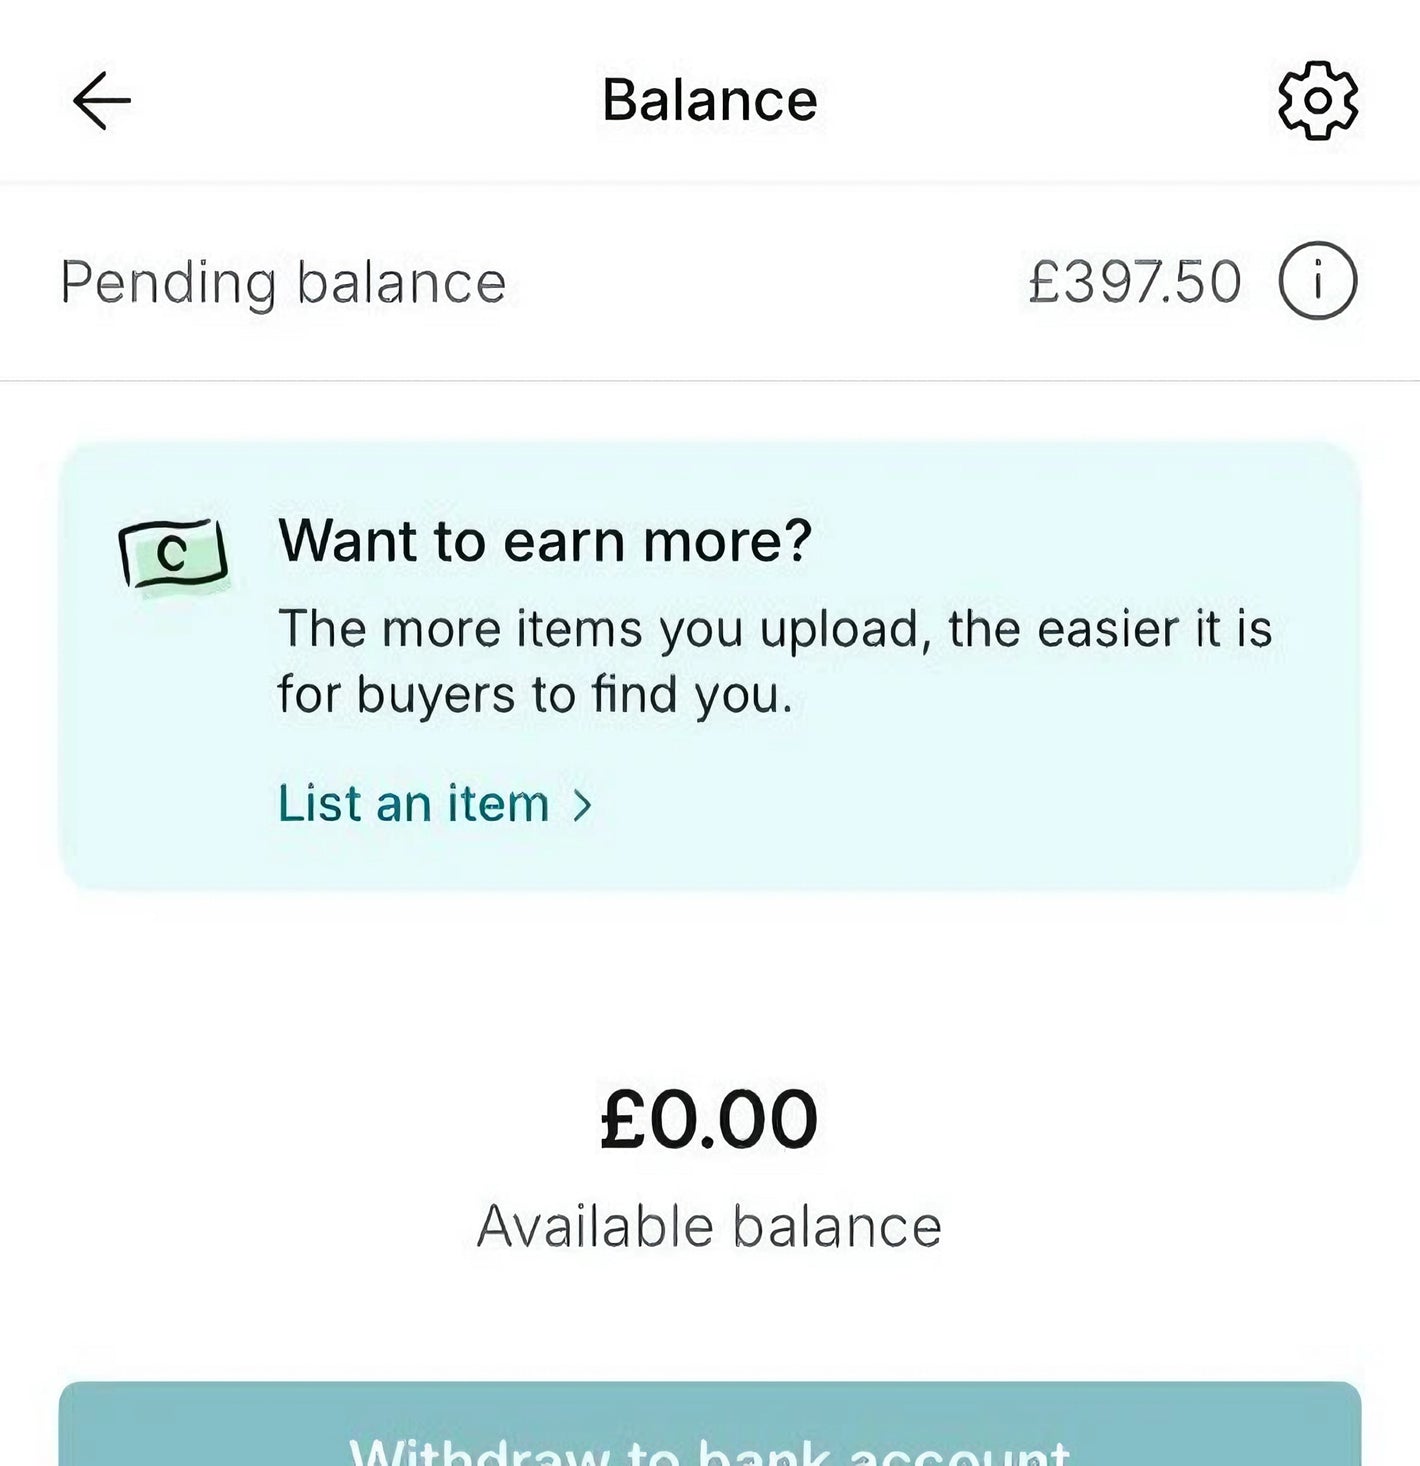The image size is (1420, 1466).
Task: Click the word 'Withdraw' on the teal button
Action: click(480, 1452)
